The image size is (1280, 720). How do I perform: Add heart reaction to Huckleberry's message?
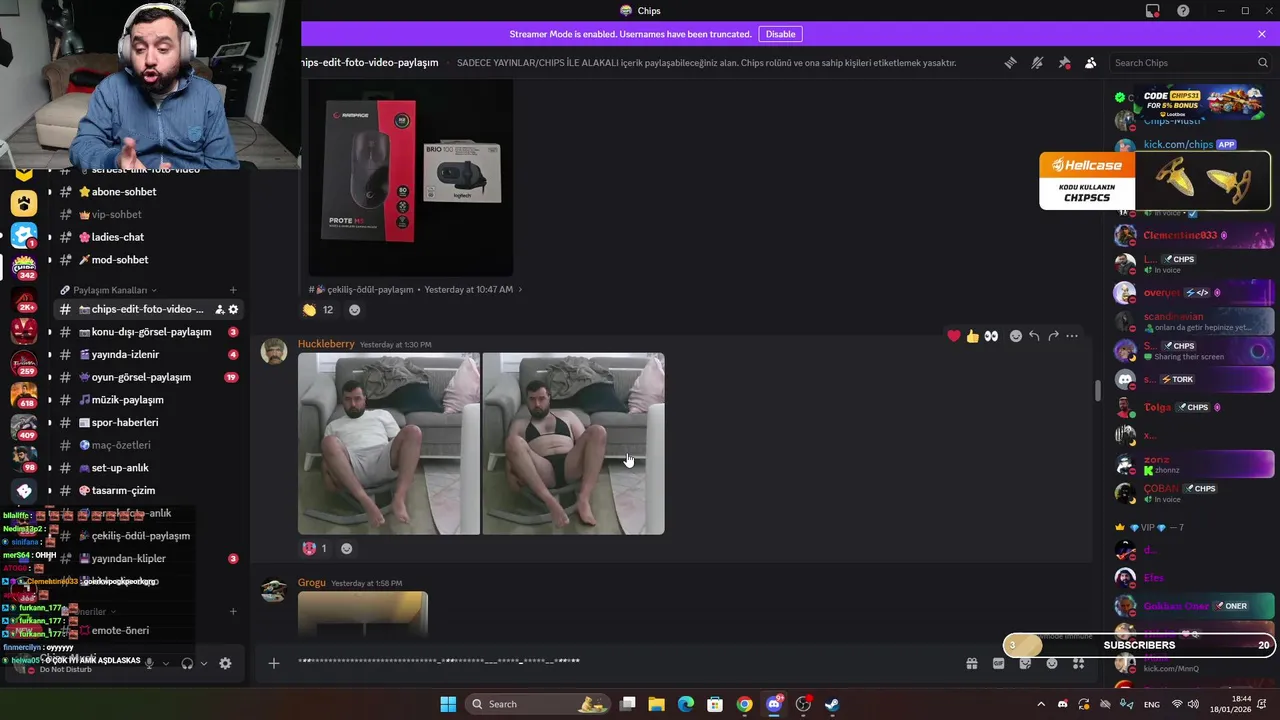click(954, 336)
